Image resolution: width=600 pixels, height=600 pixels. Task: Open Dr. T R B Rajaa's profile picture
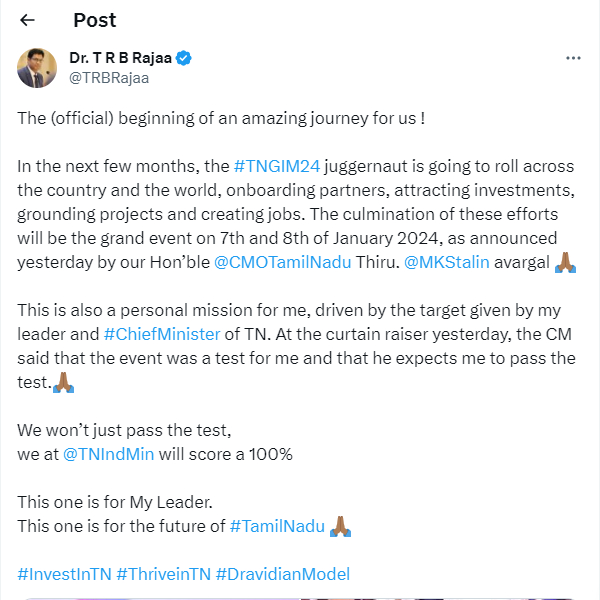click(37, 68)
